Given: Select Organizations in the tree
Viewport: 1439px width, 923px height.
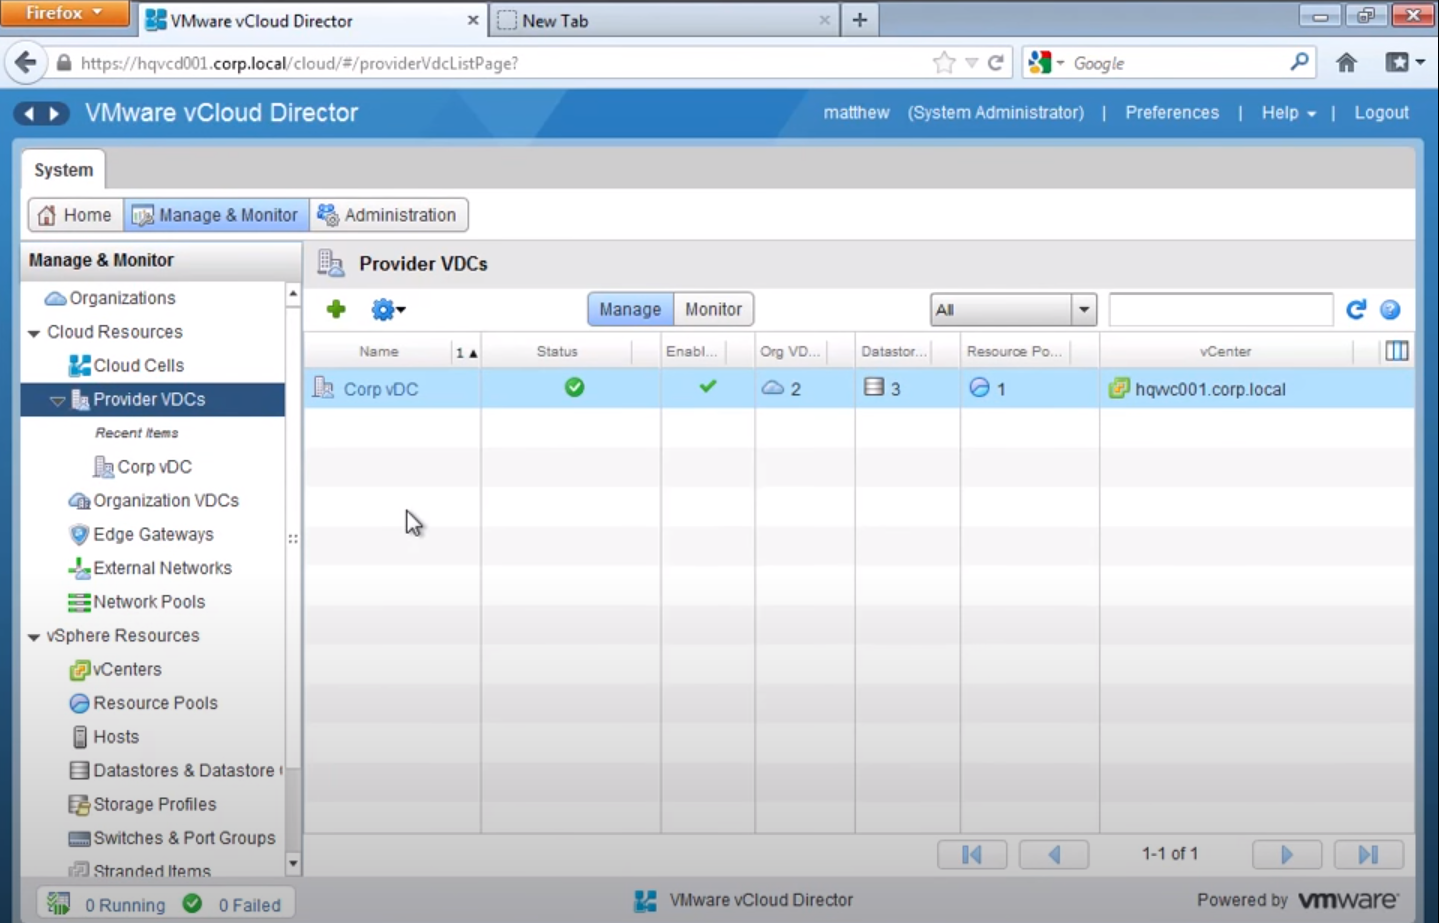Looking at the screenshot, I should (122, 298).
